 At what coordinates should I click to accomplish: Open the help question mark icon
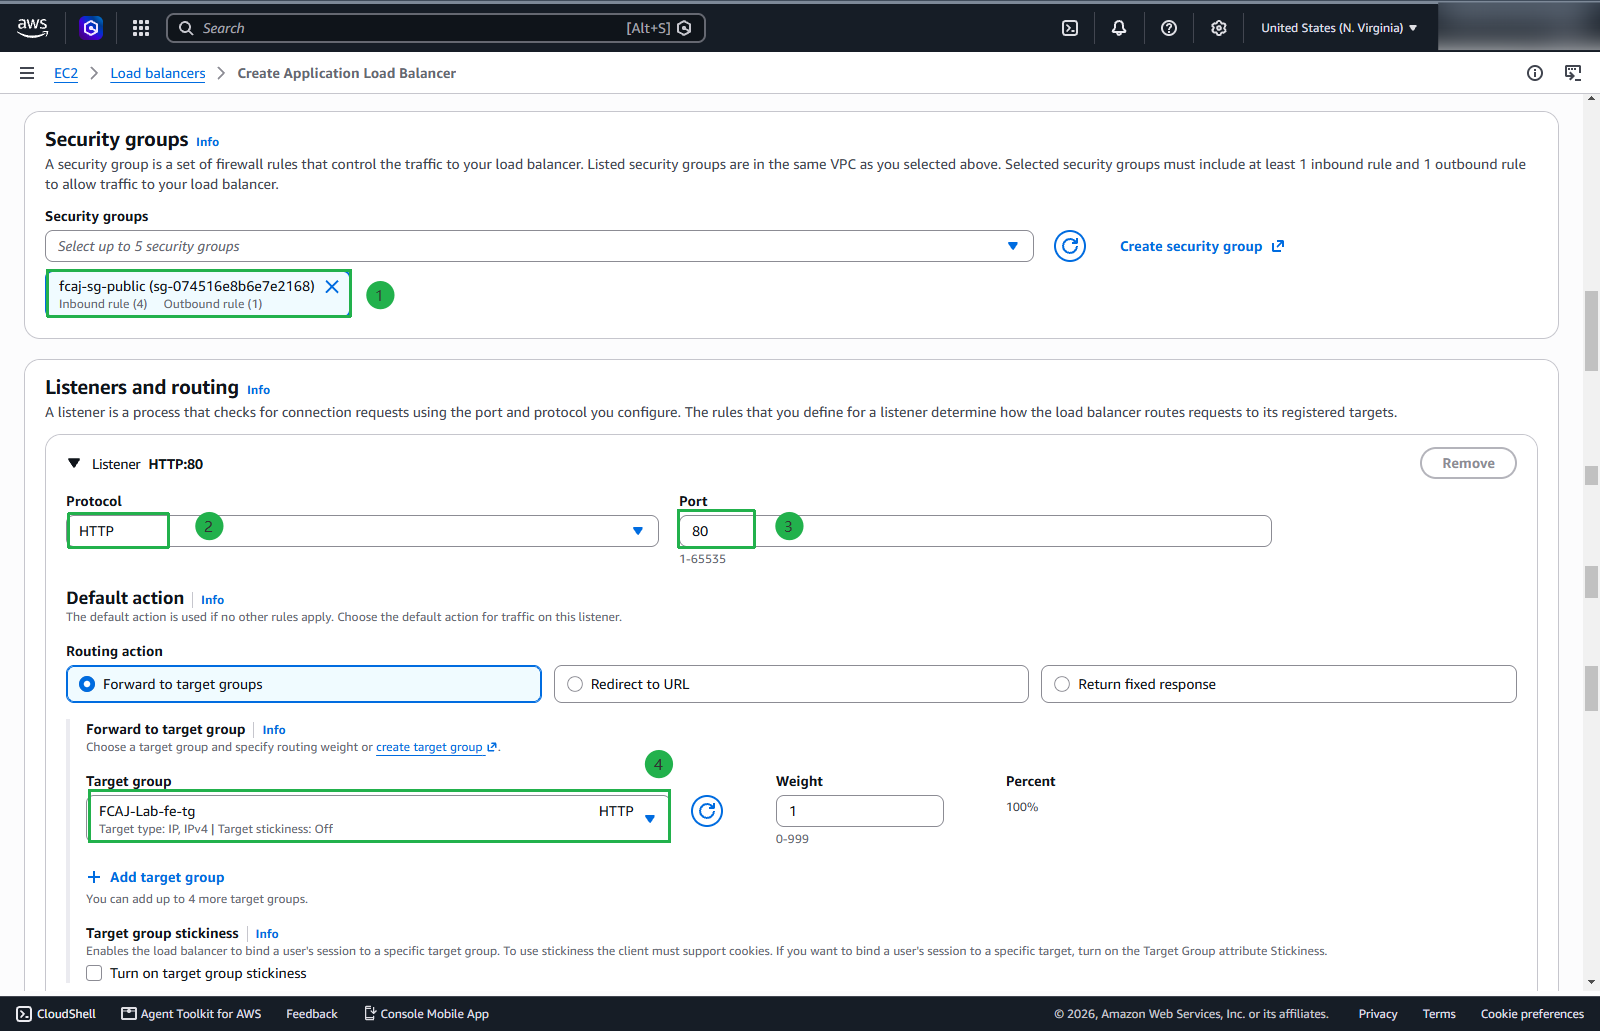(1169, 28)
